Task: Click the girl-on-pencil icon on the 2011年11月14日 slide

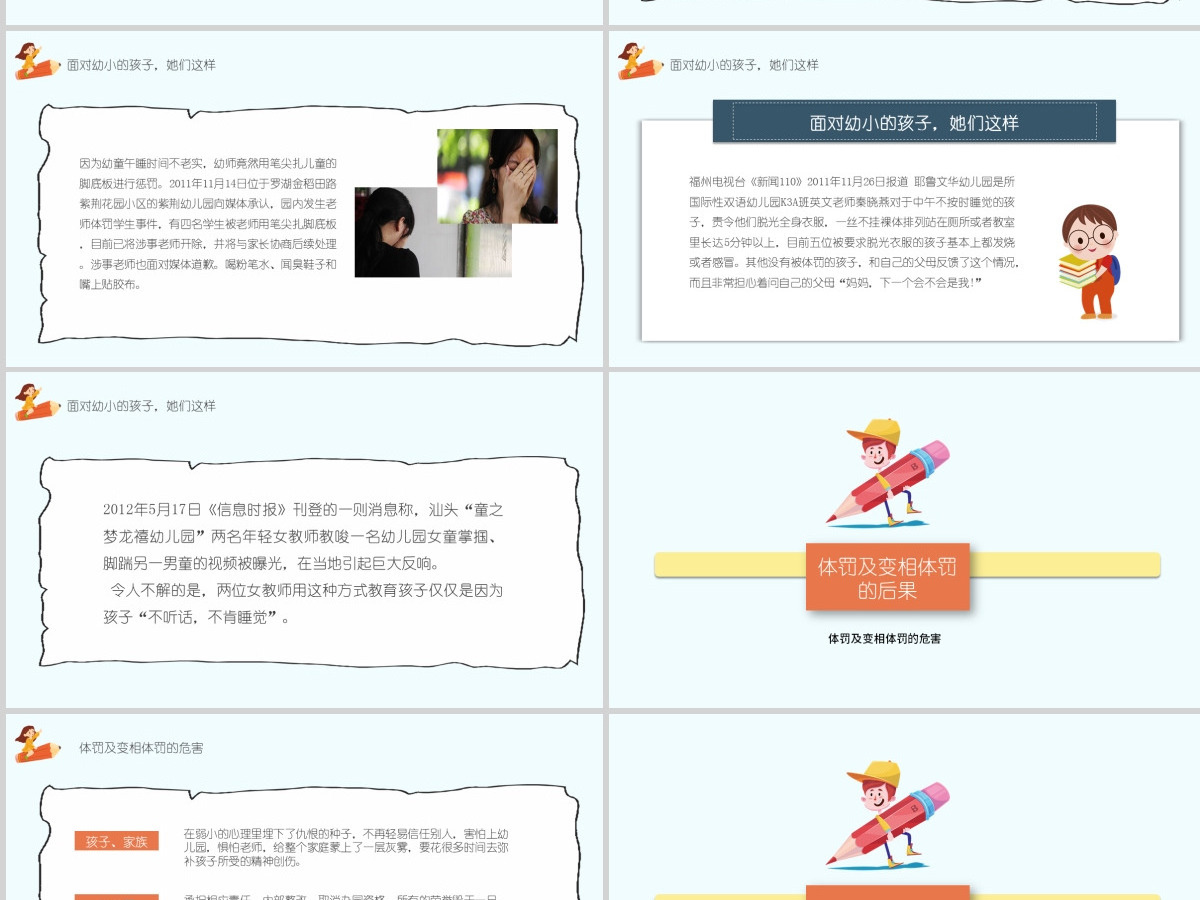Action: (x=38, y=62)
